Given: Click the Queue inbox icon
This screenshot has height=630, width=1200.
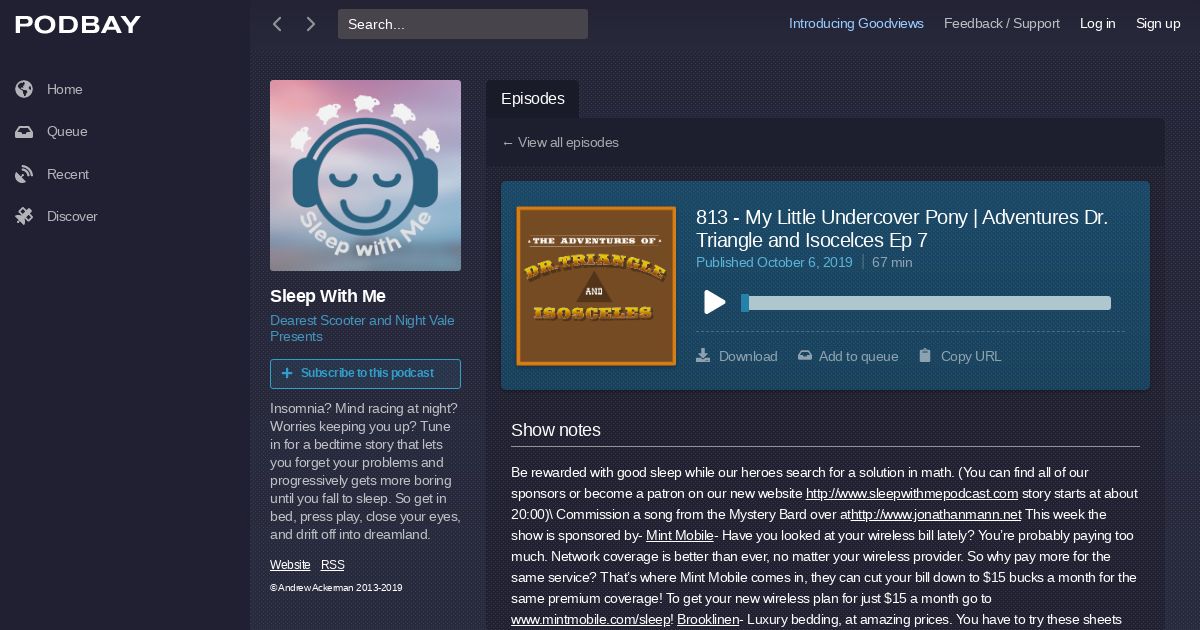Looking at the screenshot, I should [24, 132].
